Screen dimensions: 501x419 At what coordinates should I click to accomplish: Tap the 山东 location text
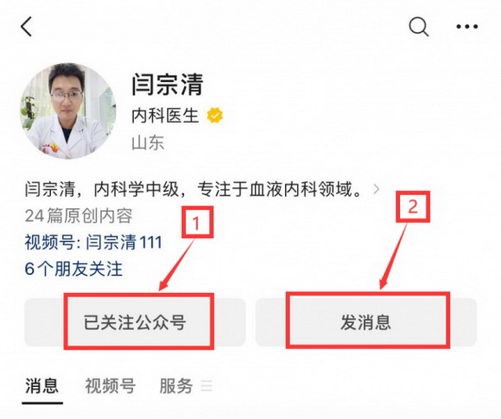148,143
